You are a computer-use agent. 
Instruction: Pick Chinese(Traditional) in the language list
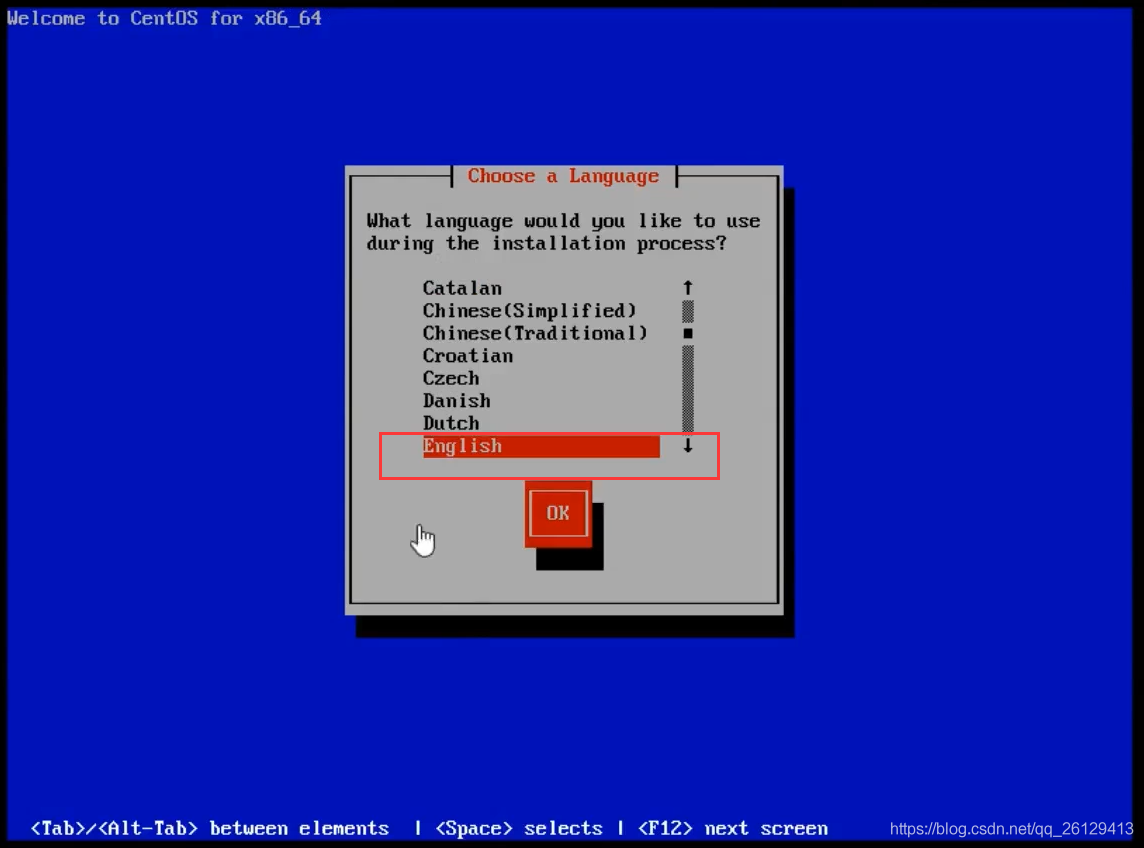pos(535,334)
